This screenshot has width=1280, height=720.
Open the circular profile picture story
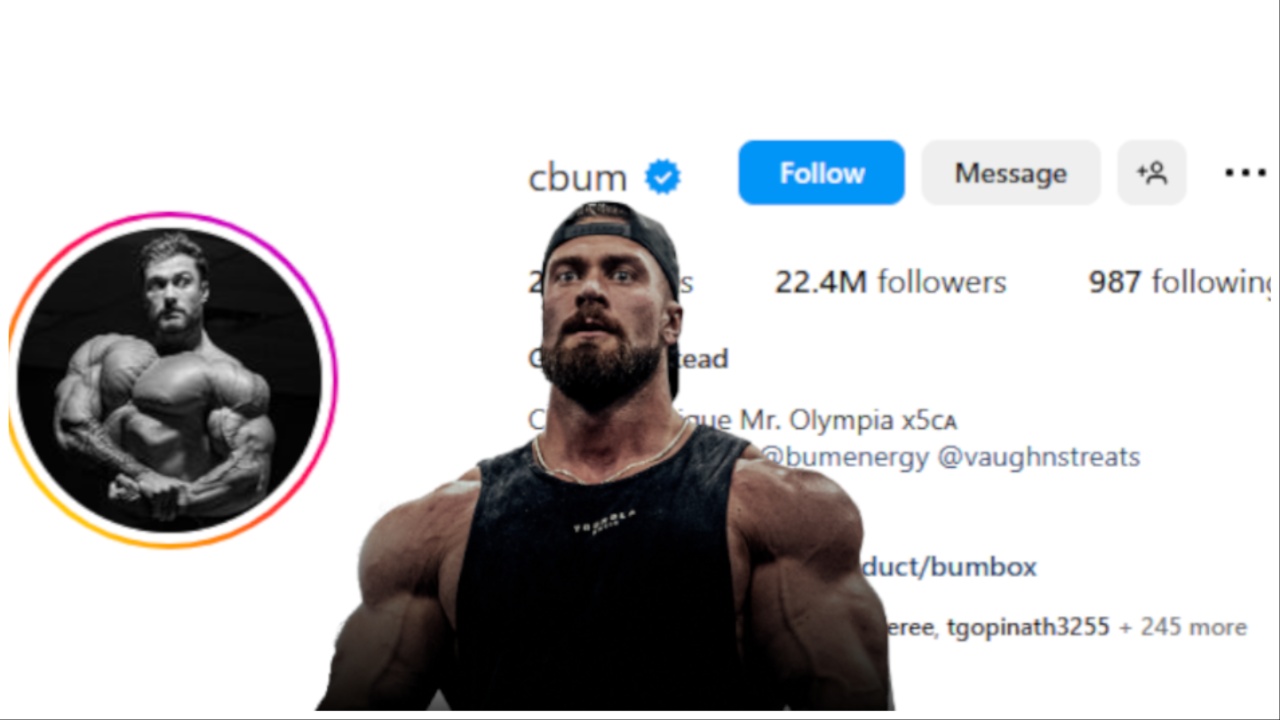coord(170,380)
